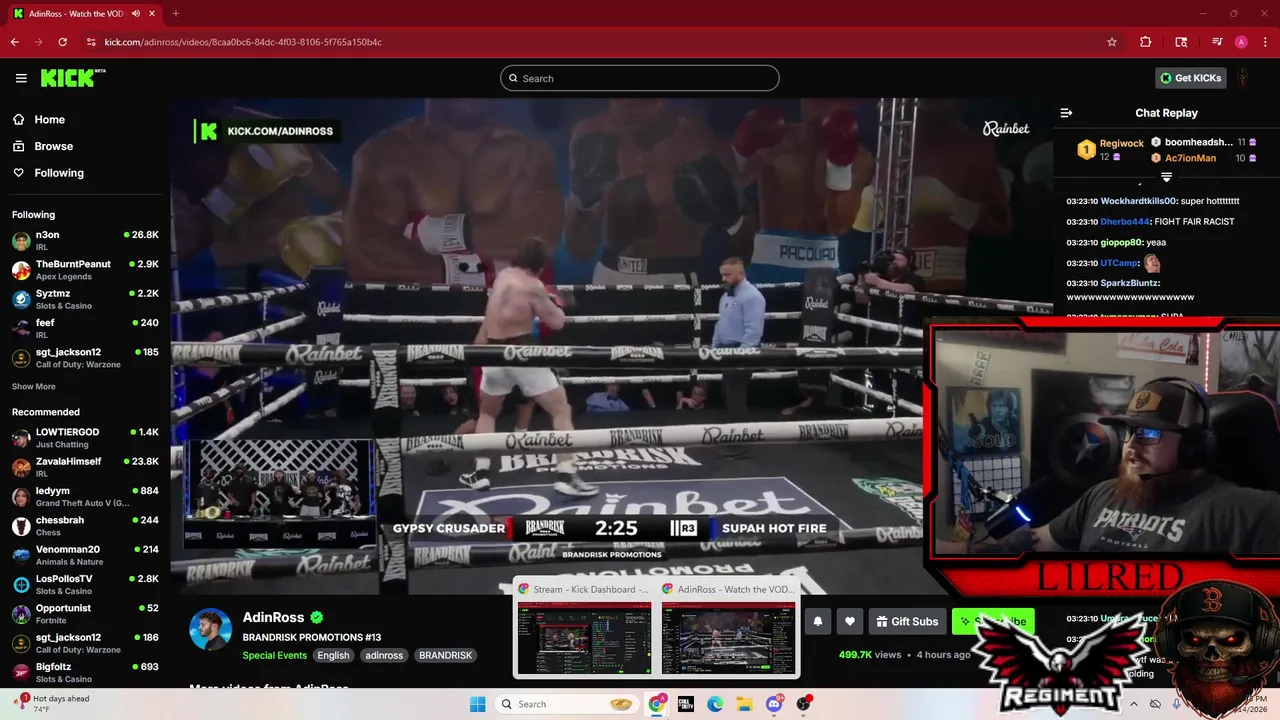Mute the AdinRoss browser tab audio
Image resolution: width=1280 pixels, height=720 pixels.
tap(136, 14)
